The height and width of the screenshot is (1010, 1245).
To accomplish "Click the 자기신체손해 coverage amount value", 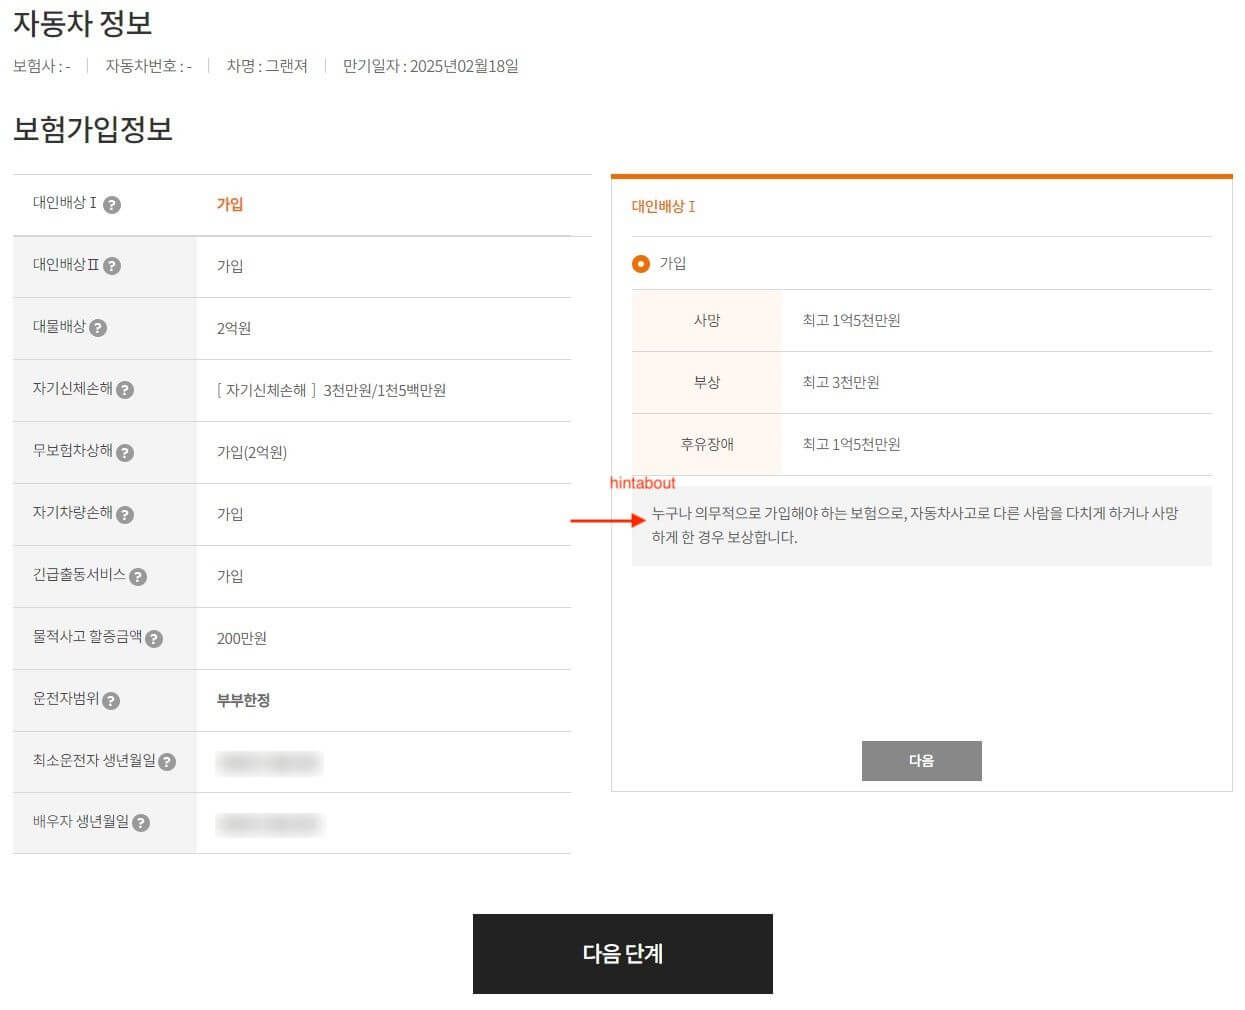I will 331,390.
